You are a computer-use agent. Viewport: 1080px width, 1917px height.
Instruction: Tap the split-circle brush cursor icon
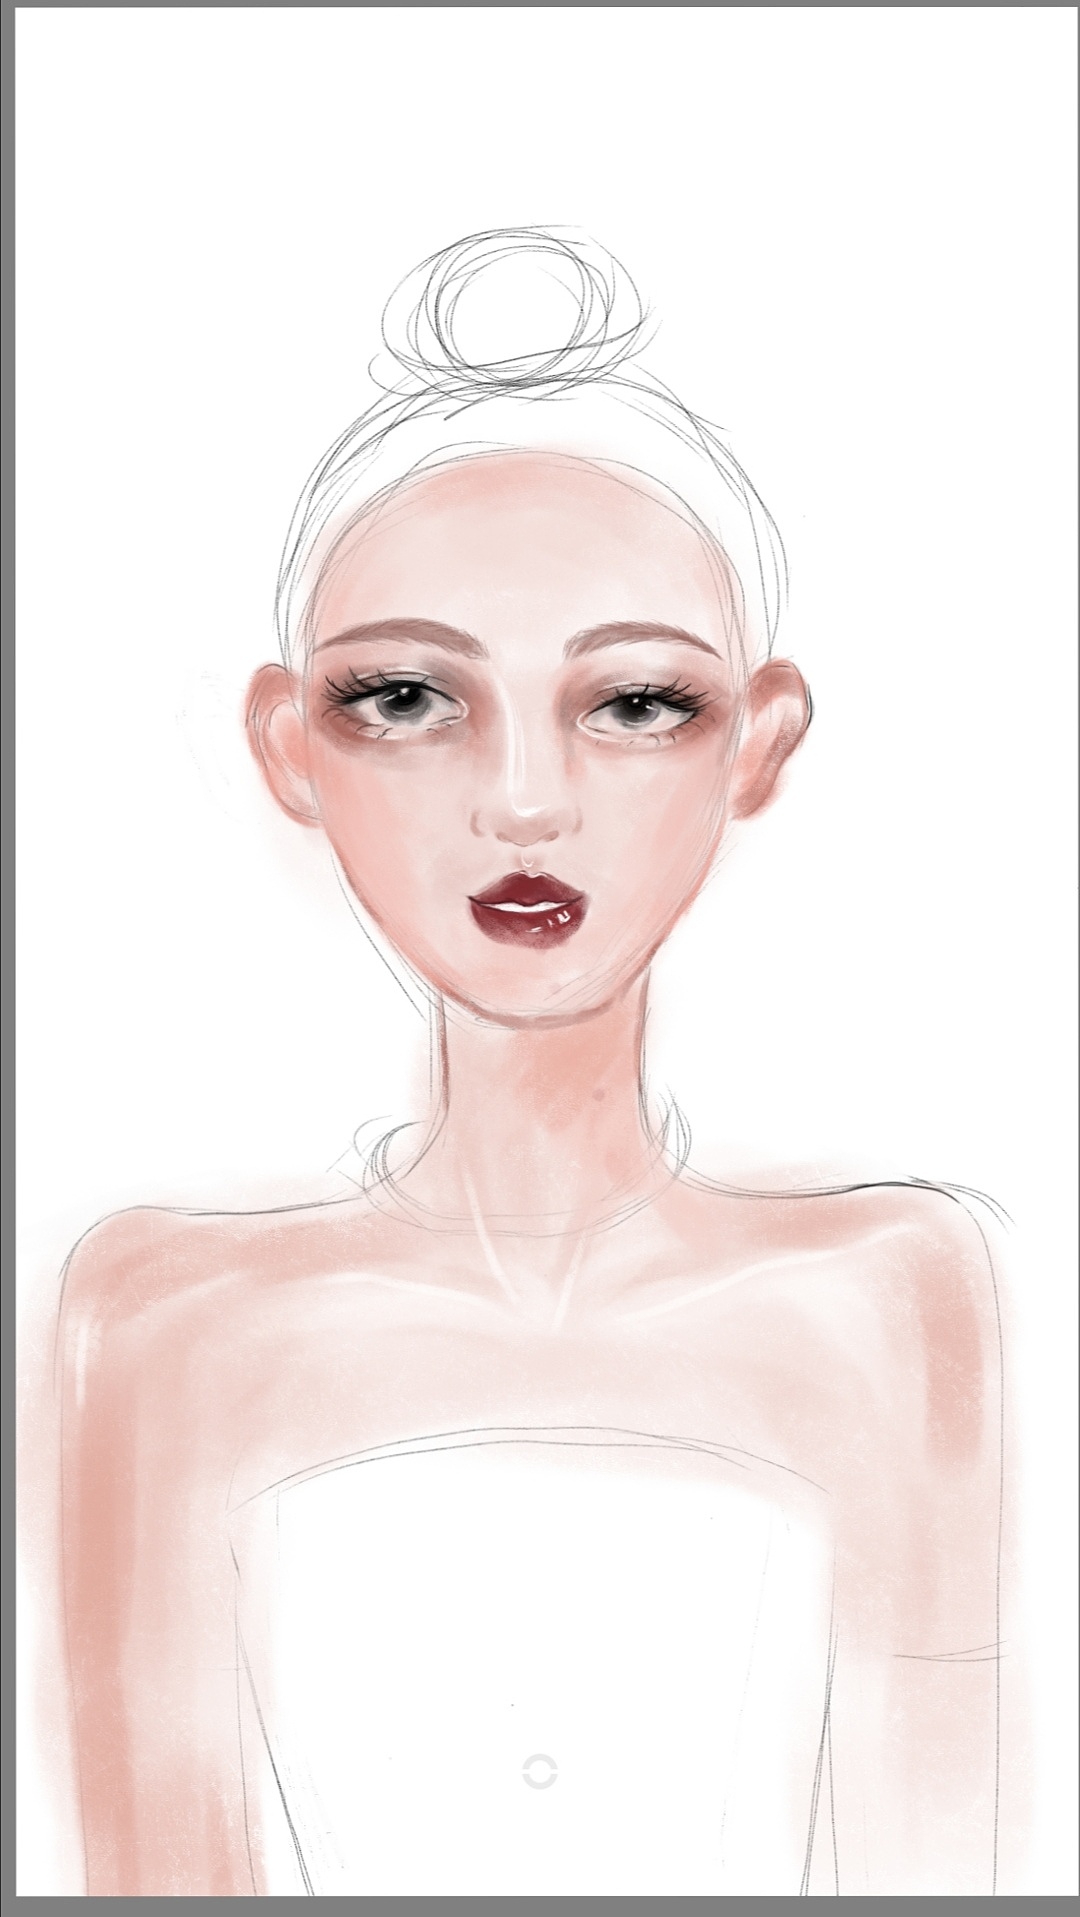[540, 1771]
